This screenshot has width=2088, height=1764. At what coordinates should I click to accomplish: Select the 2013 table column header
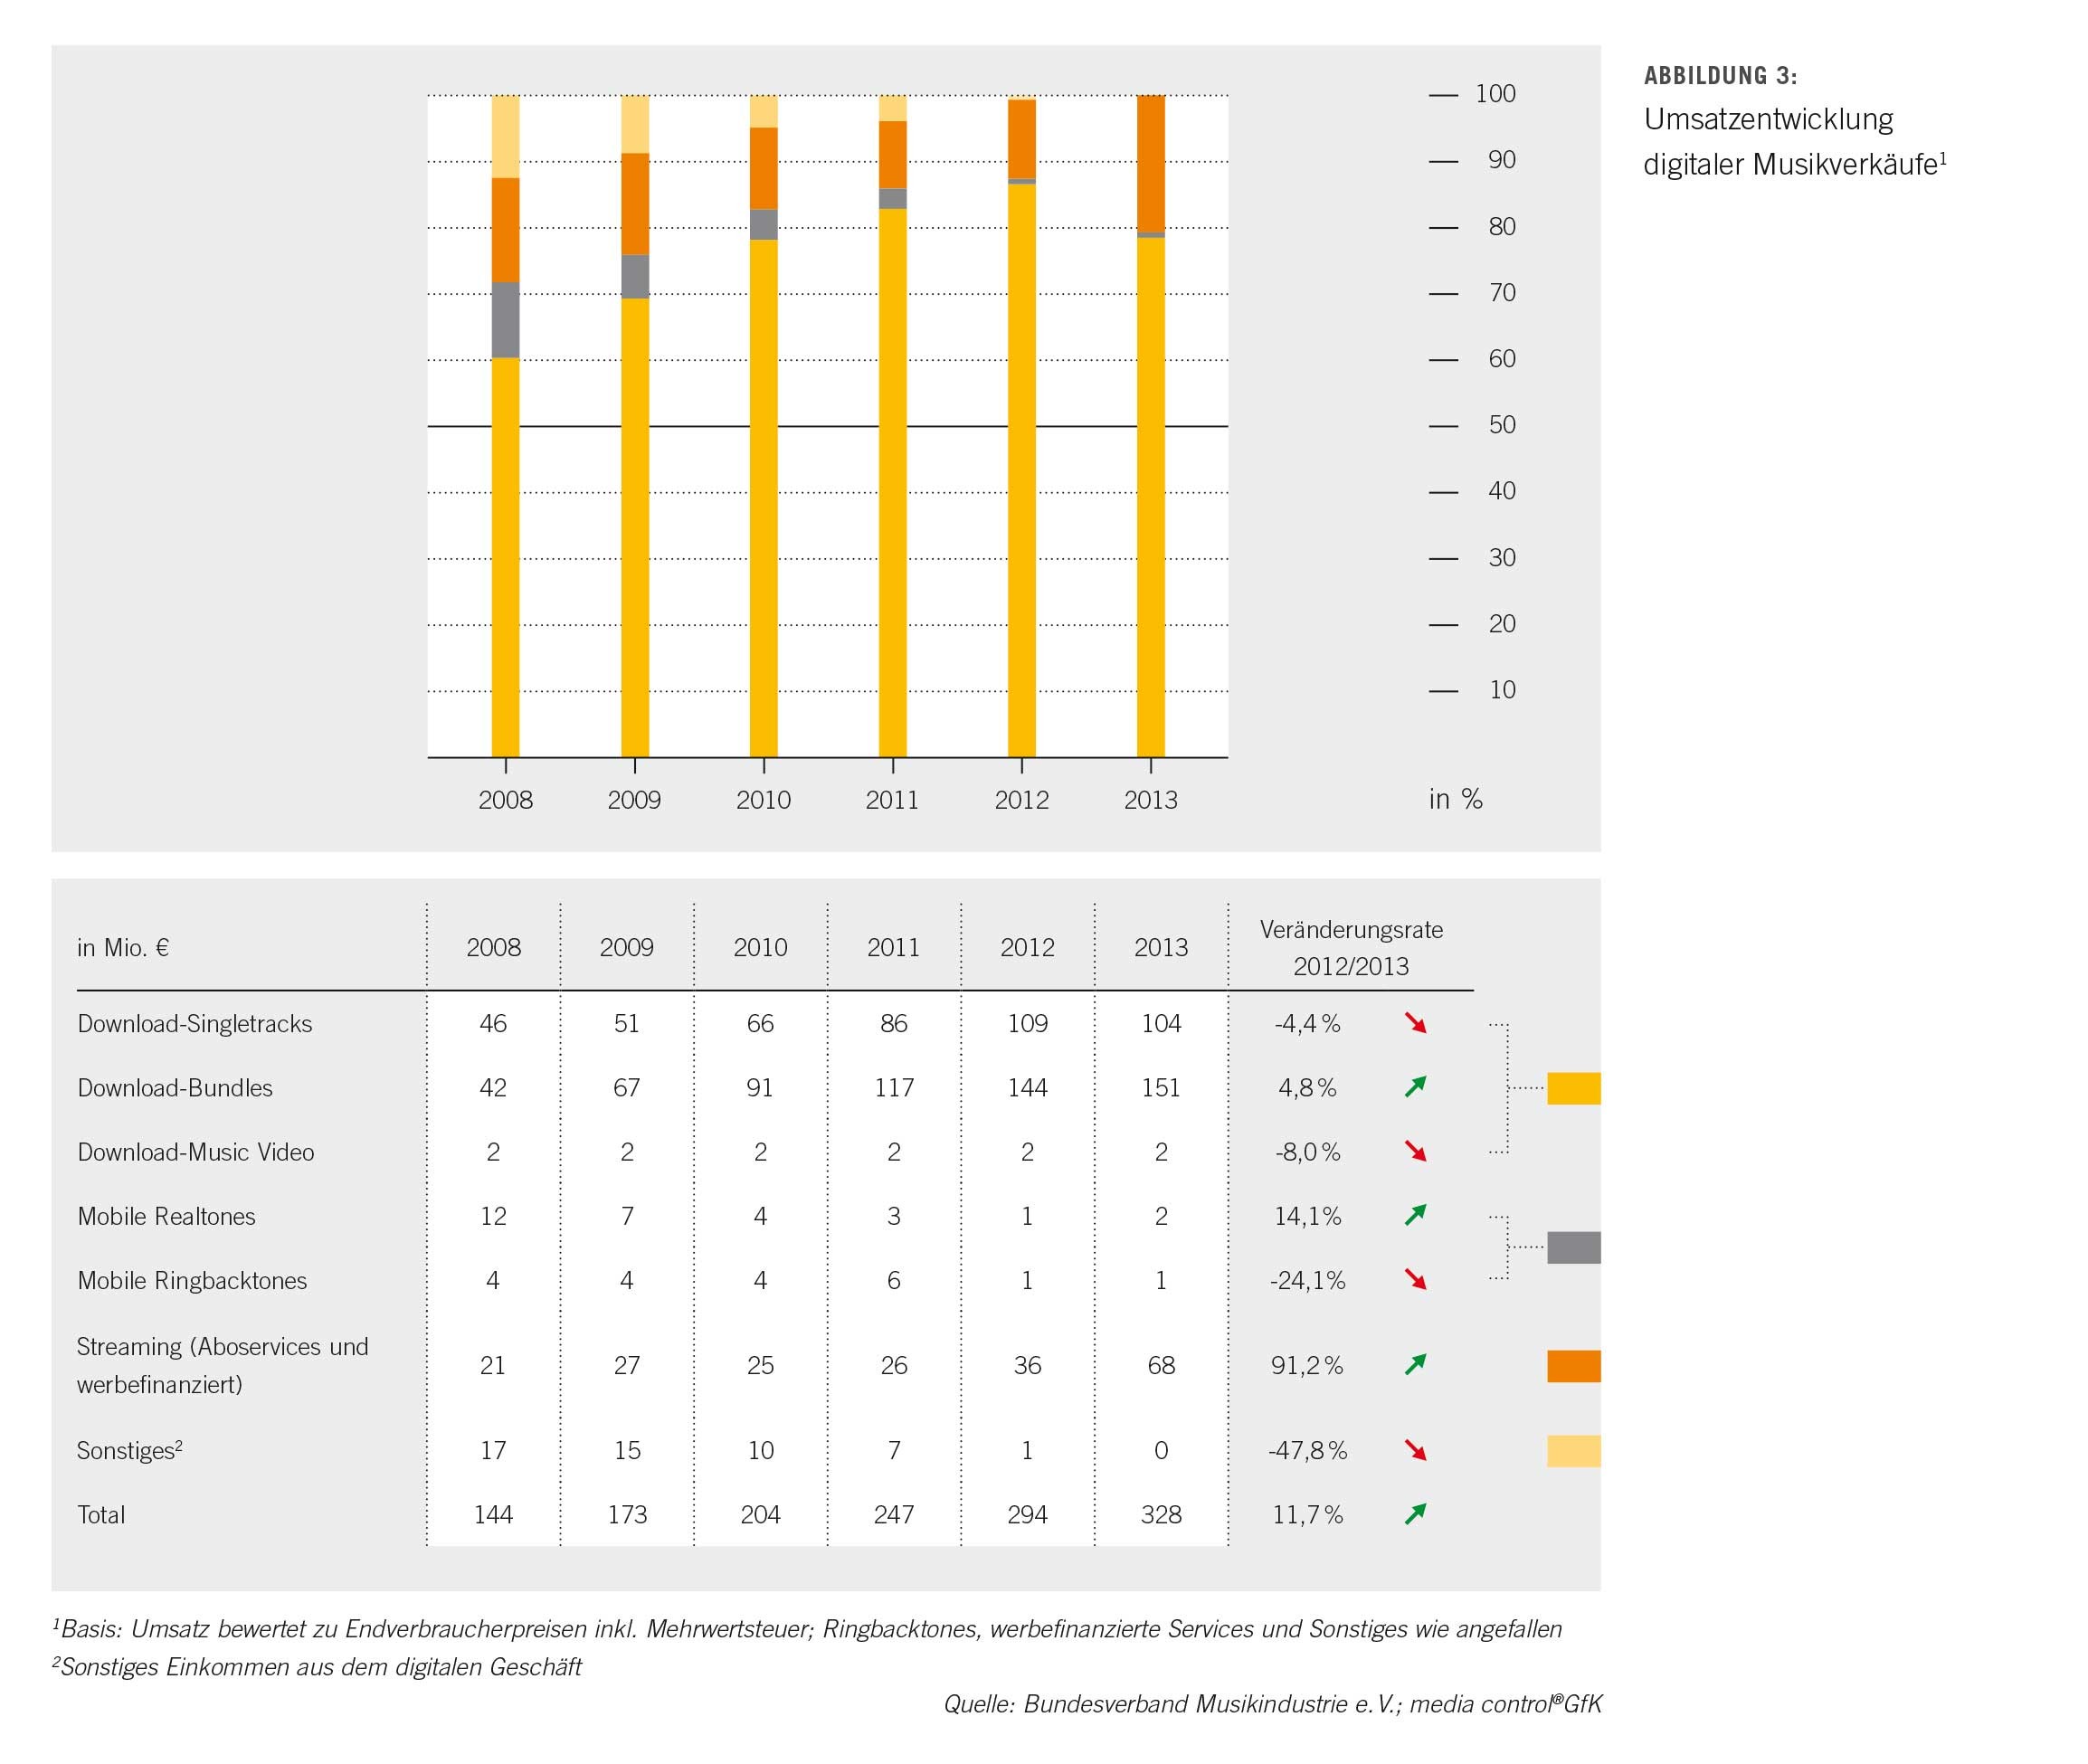pyautogui.click(x=1161, y=947)
